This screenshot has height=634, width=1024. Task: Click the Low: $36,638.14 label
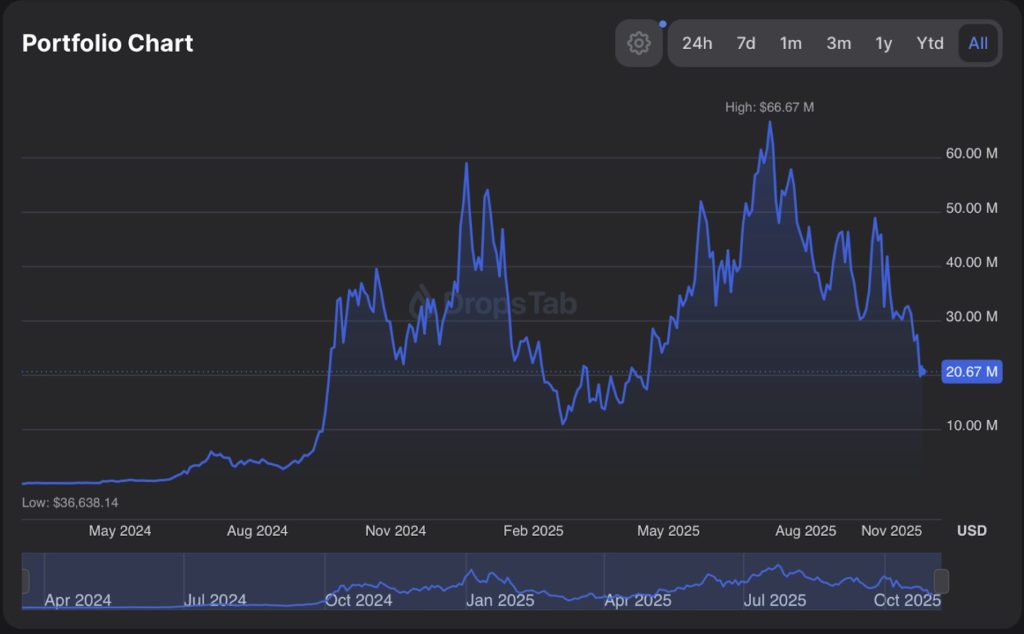70,503
